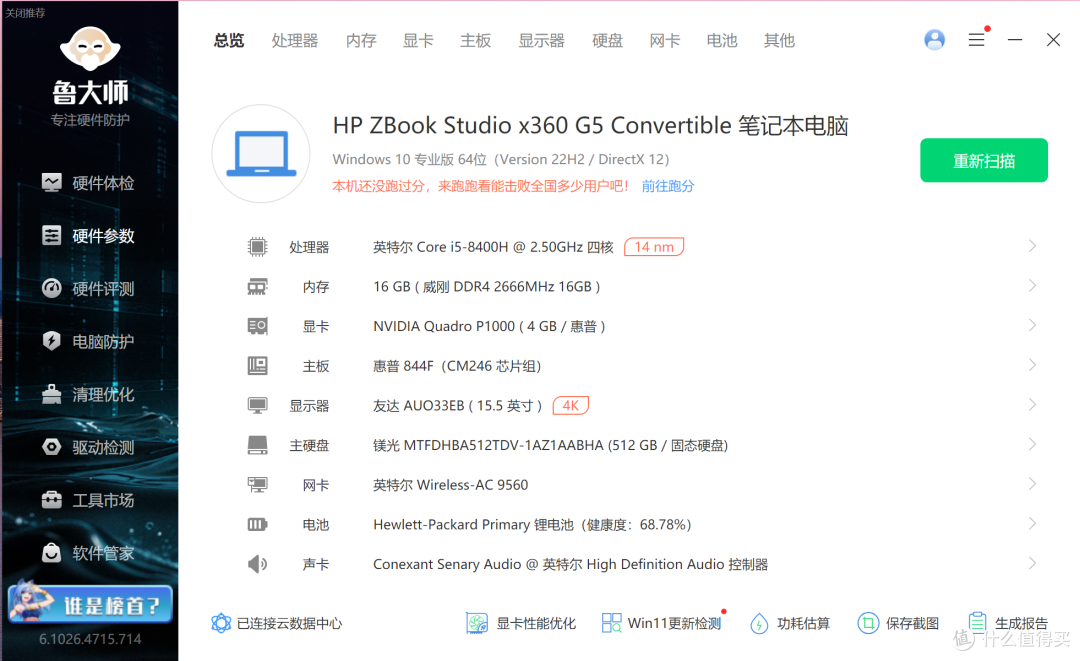Expand the 显卡 row chevron
This screenshot has height=661, width=1080.
coord(1032,325)
